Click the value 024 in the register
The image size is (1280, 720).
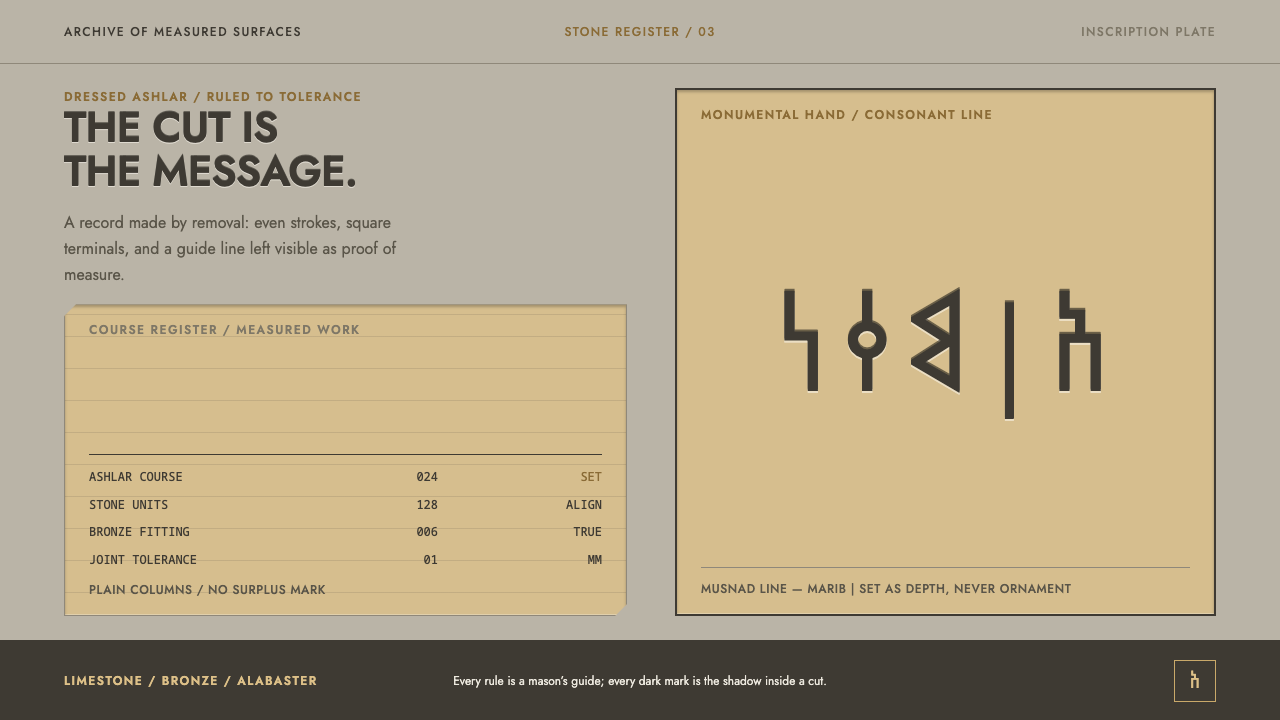click(x=427, y=477)
